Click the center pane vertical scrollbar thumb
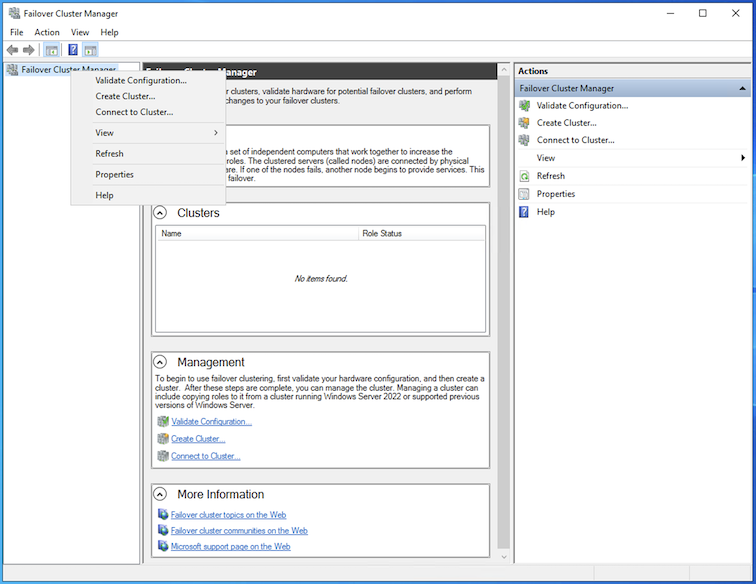The height and width of the screenshot is (584, 756). click(x=503, y=313)
